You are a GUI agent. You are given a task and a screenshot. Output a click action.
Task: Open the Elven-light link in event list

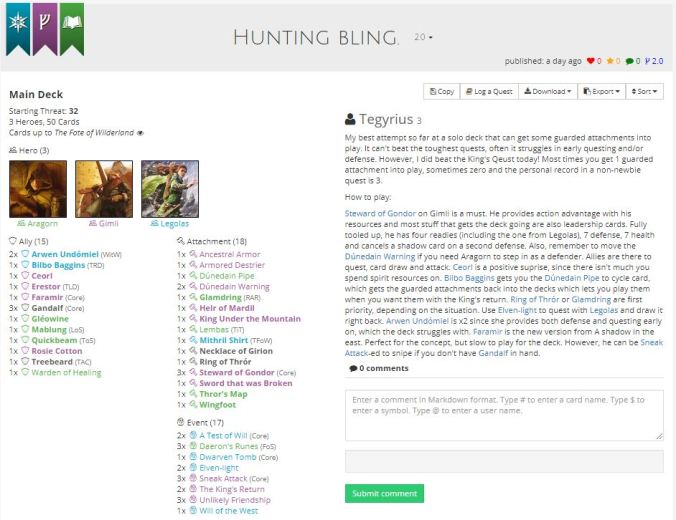[219, 468]
